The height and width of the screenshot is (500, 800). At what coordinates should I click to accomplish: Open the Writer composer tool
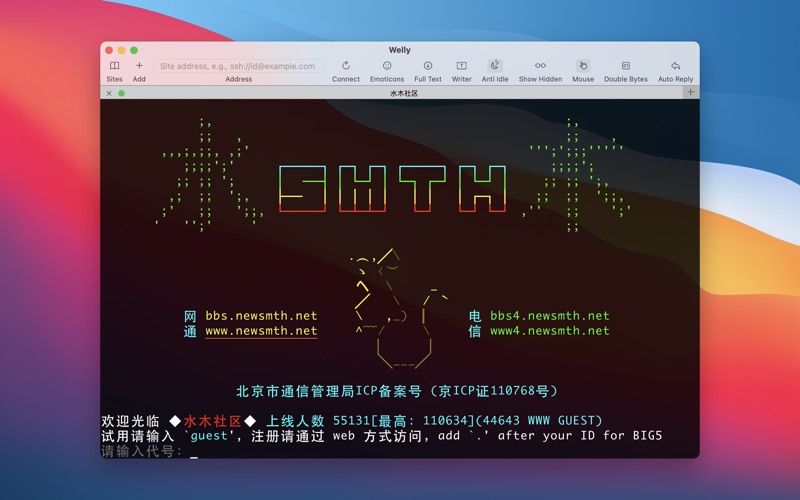pos(461,71)
